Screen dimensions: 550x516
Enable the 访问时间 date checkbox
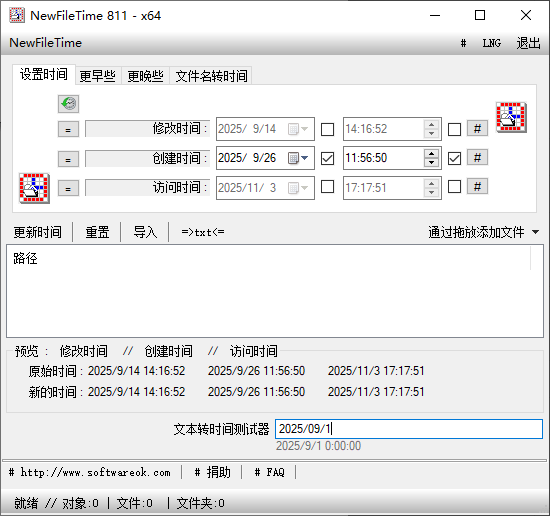pyautogui.click(x=327, y=187)
